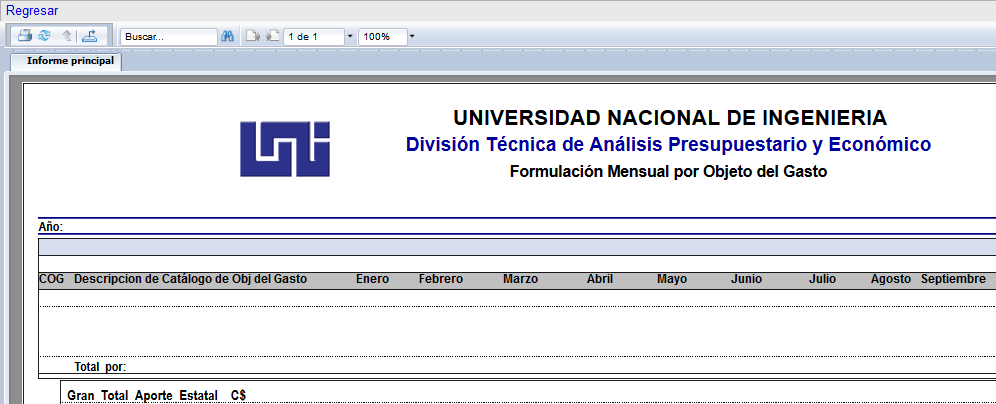
Task: Click the Abril column header
Action: [x=600, y=279]
